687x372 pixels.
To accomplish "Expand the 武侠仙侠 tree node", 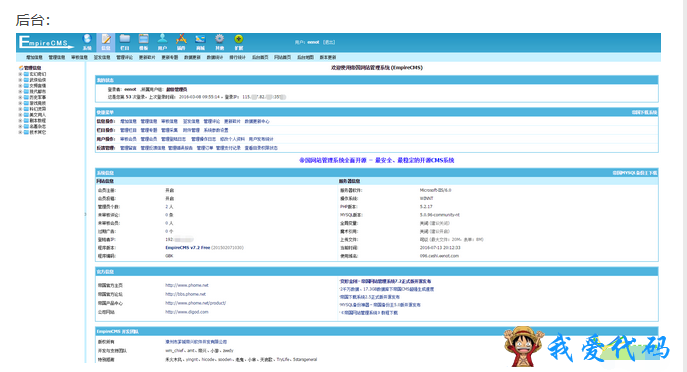I will click(x=20, y=80).
